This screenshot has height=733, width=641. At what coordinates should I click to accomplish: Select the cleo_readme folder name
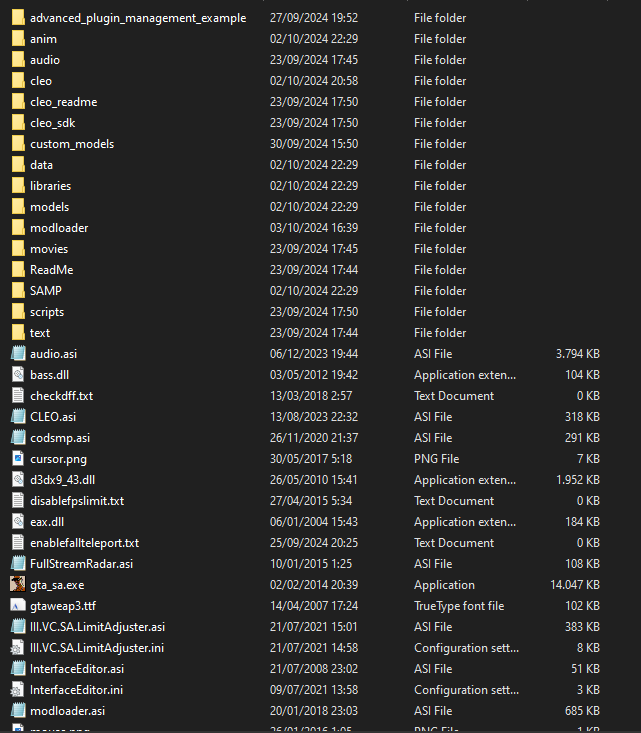pos(64,102)
